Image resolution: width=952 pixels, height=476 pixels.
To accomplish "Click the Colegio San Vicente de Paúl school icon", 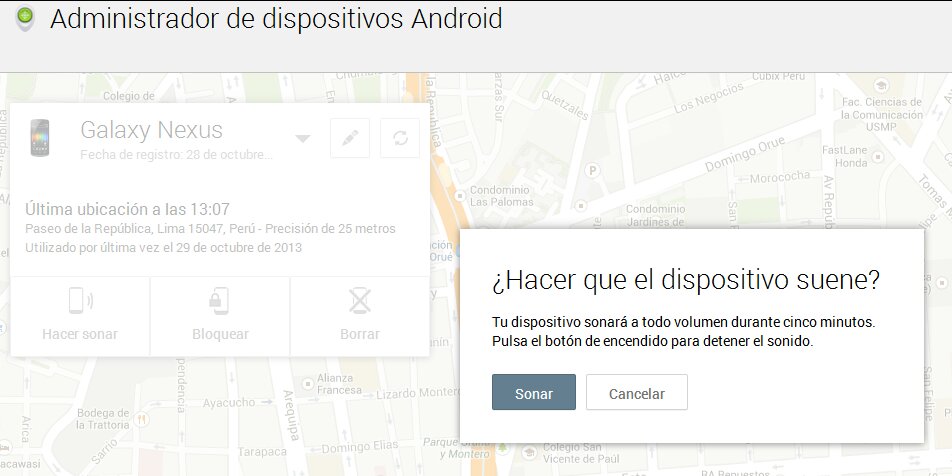I will click(528, 452).
